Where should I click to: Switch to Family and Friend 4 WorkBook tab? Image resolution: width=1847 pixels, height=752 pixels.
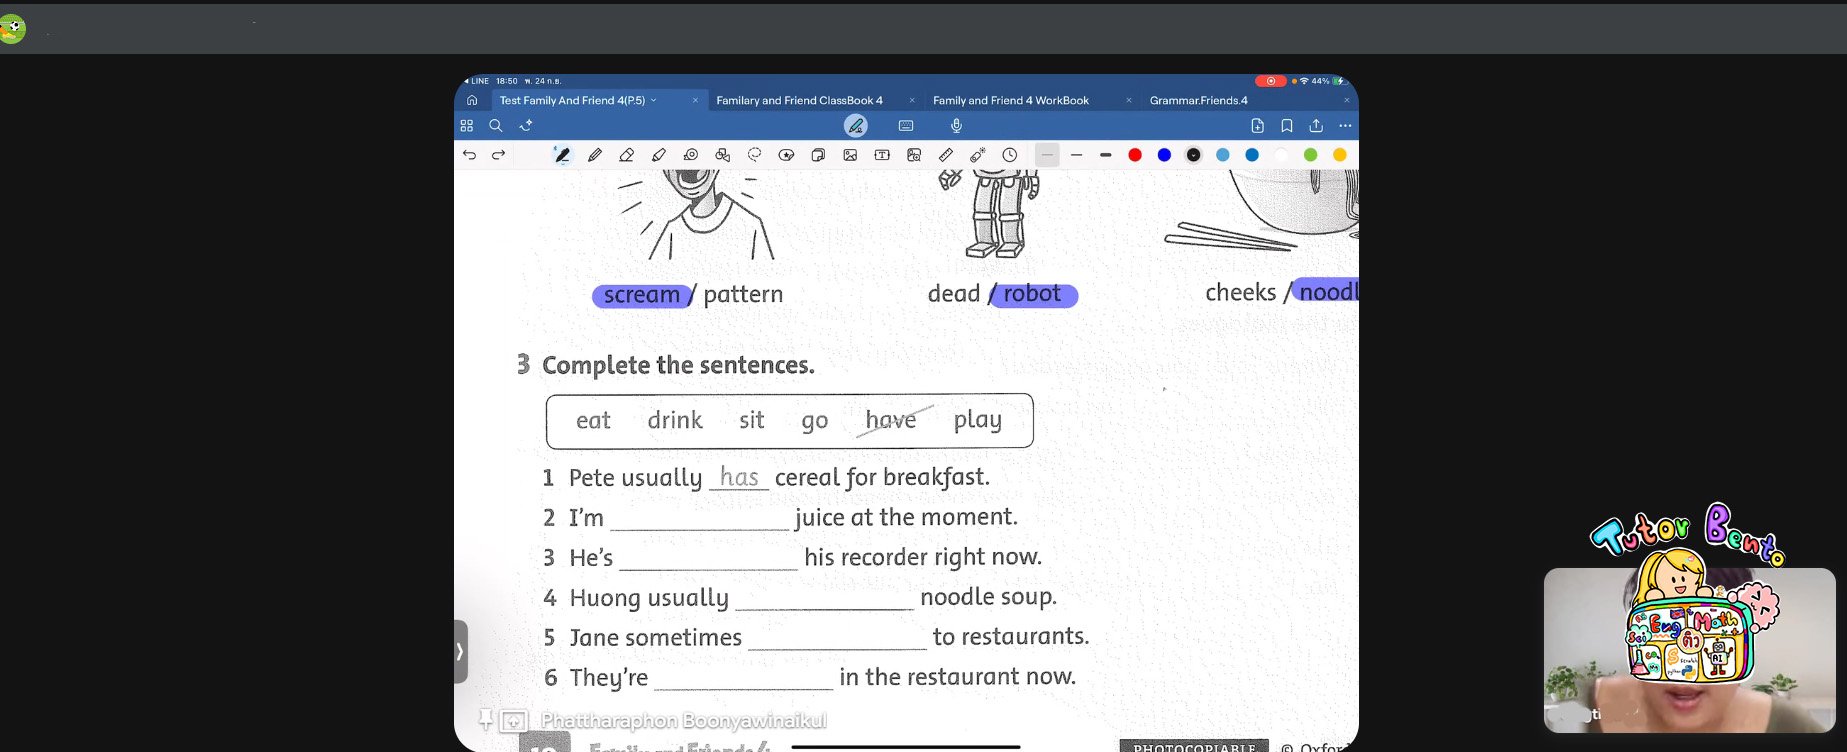click(x=1010, y=100)
